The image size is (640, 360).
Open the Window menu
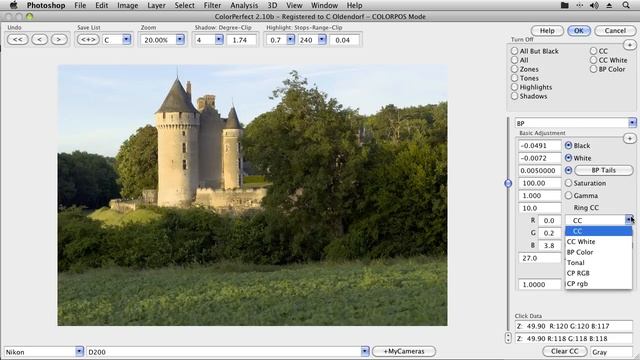(324, 5)
